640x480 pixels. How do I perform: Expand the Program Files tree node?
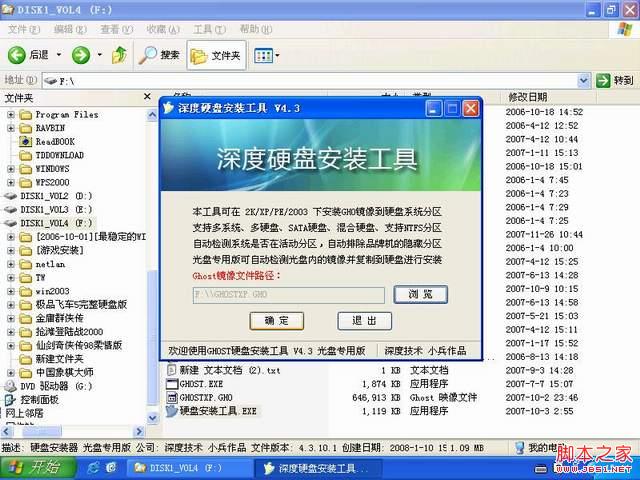(11, 115)
